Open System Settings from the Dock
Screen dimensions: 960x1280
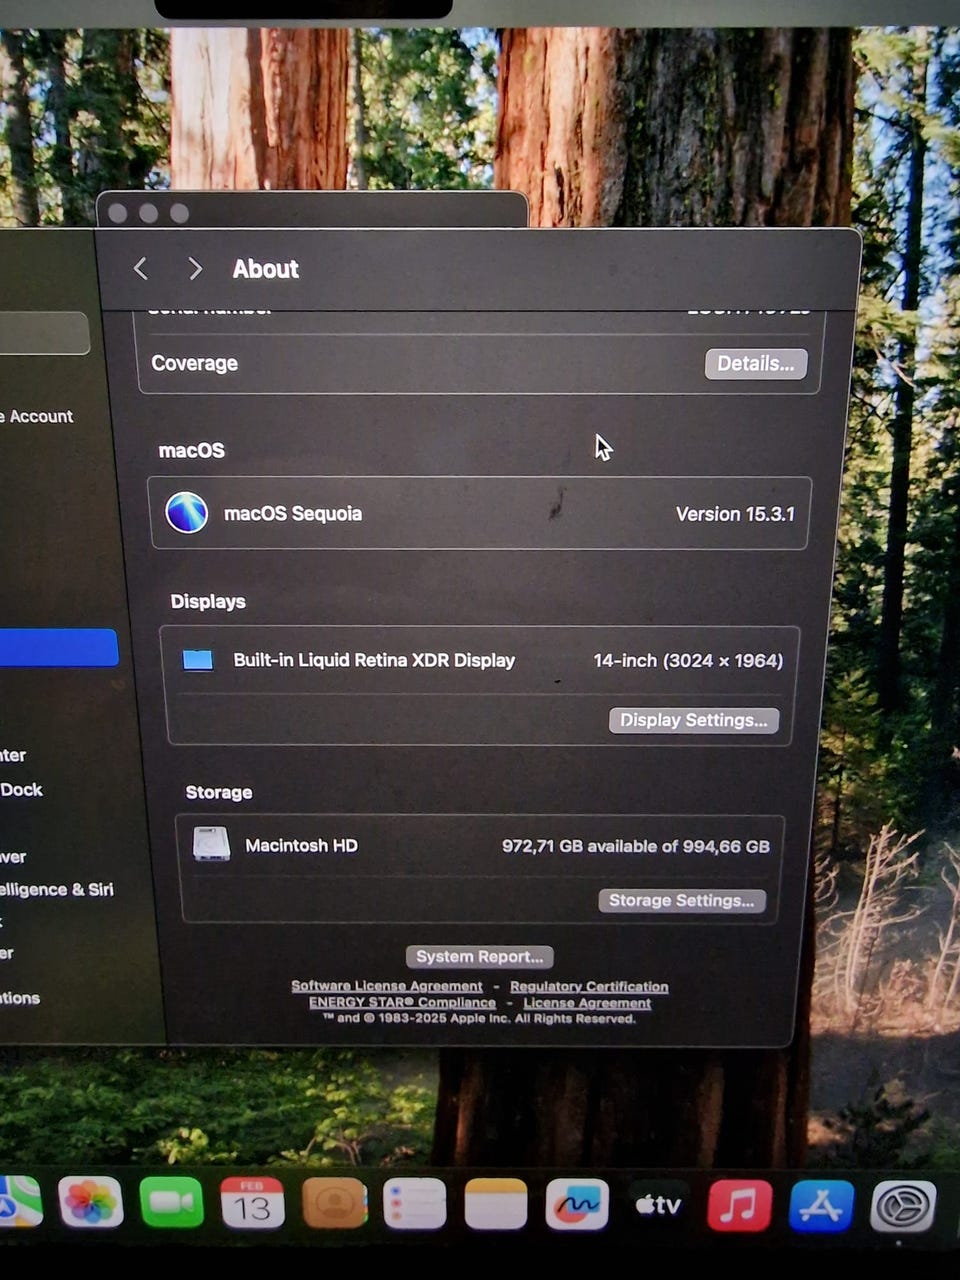903,1206
